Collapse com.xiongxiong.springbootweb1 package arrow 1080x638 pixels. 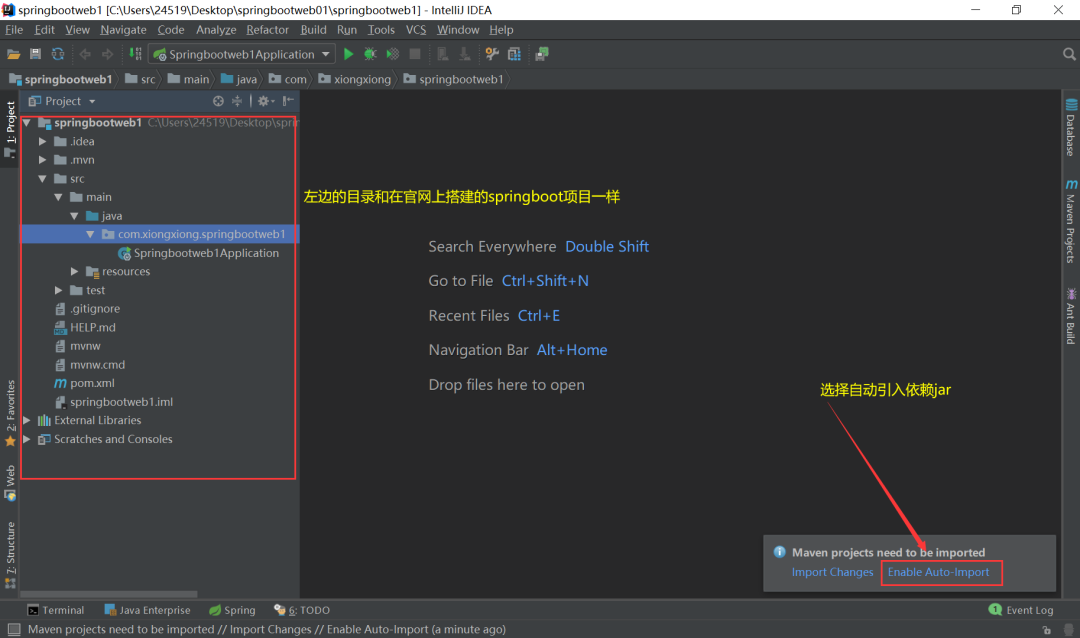(x=90, y=234)
